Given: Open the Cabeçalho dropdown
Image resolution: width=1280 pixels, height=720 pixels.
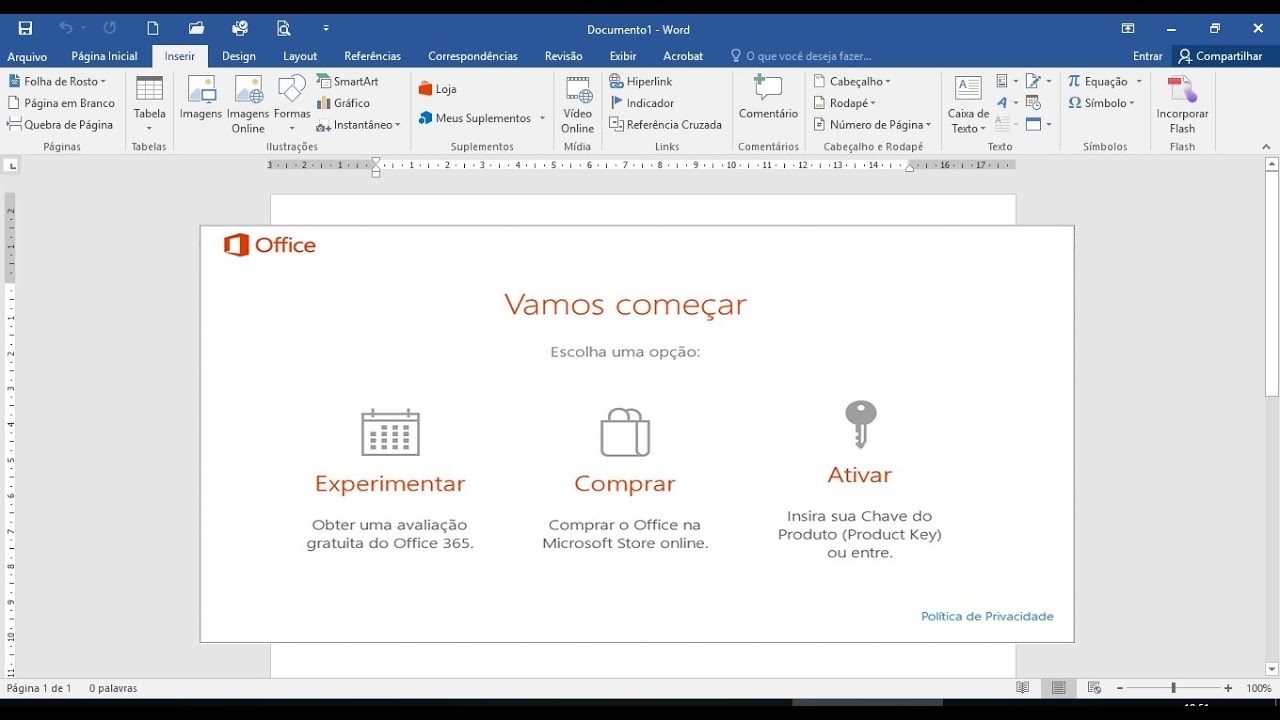Looking at the screenshot, I should (852, 81).
